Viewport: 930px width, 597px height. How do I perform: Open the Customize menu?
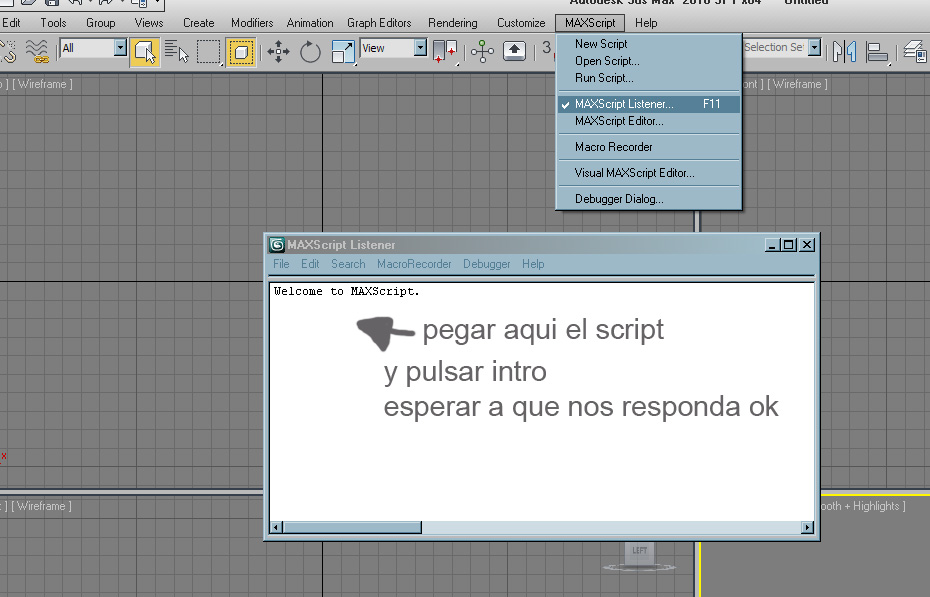[521, 23]
